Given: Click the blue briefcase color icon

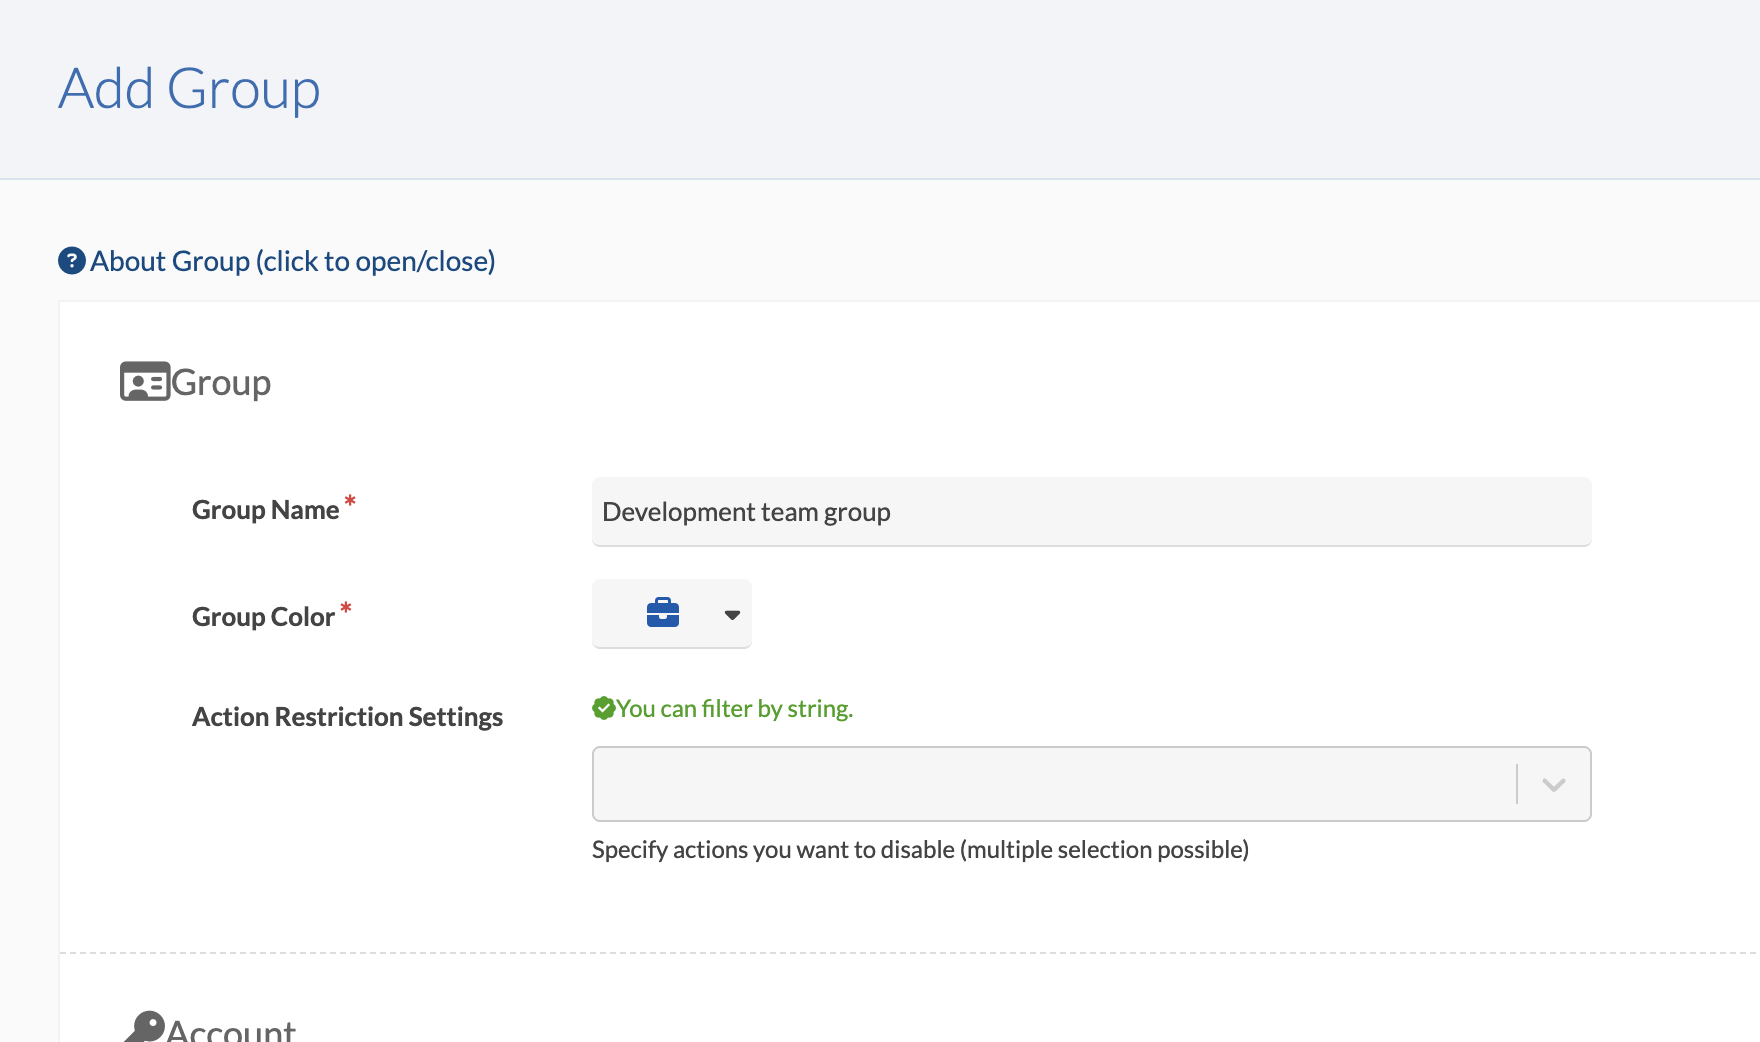Looking at the screenshot, I should click(663, 612).
